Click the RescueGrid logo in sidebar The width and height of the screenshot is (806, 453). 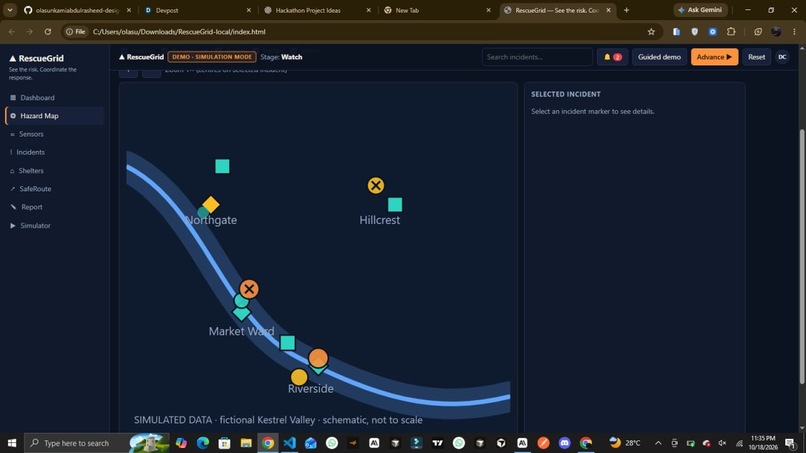(x=36, y=59)
